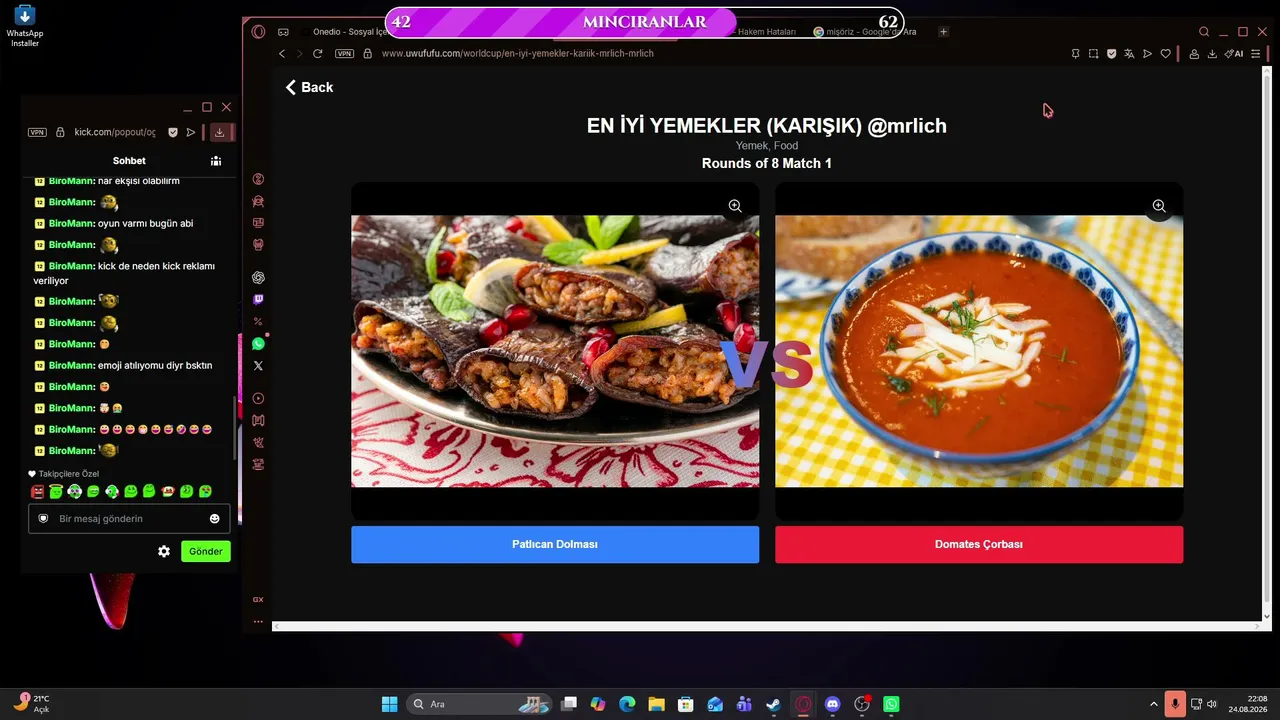Open Discord from taskbar
This screenshot has width=1280, height=720.
point(832,704)
